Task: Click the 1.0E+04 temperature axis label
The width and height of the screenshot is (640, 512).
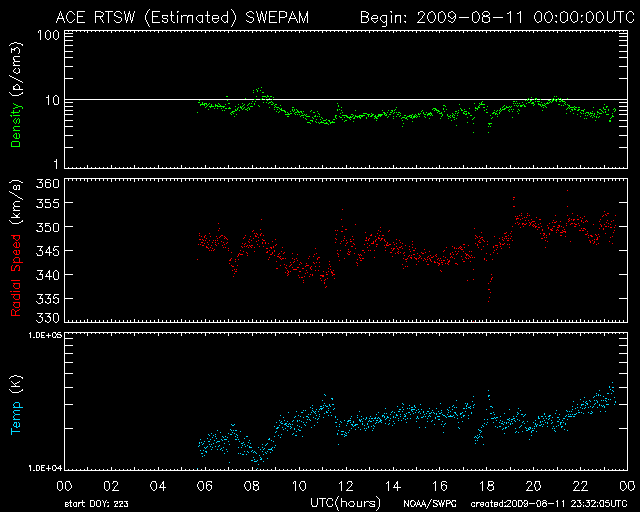Action: point(45,468)
